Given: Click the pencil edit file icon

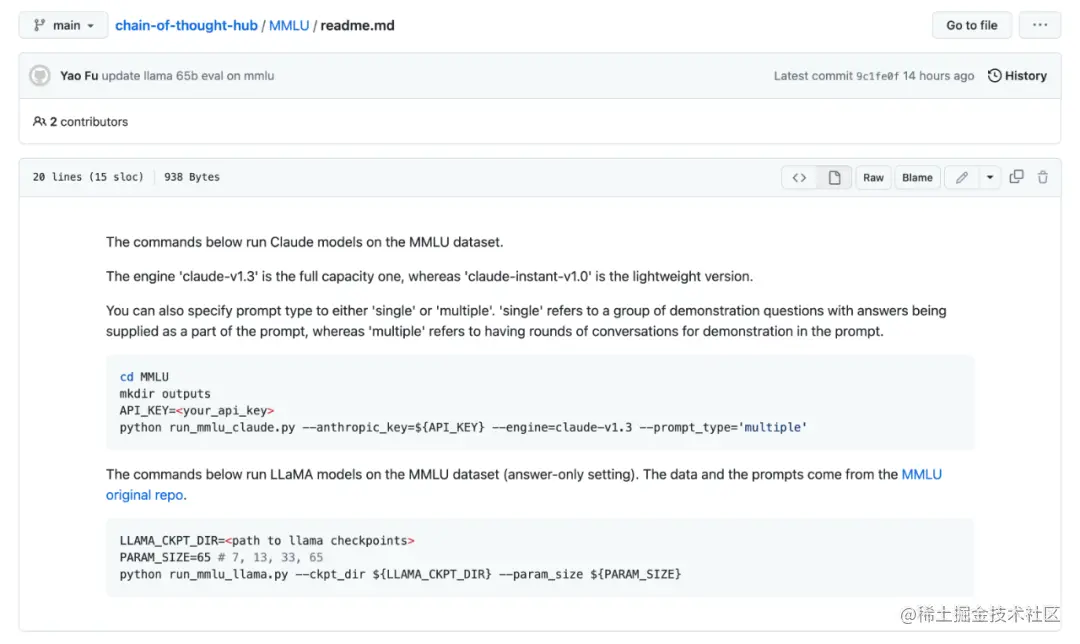Looking at the screenshot, I should (962, 178).
